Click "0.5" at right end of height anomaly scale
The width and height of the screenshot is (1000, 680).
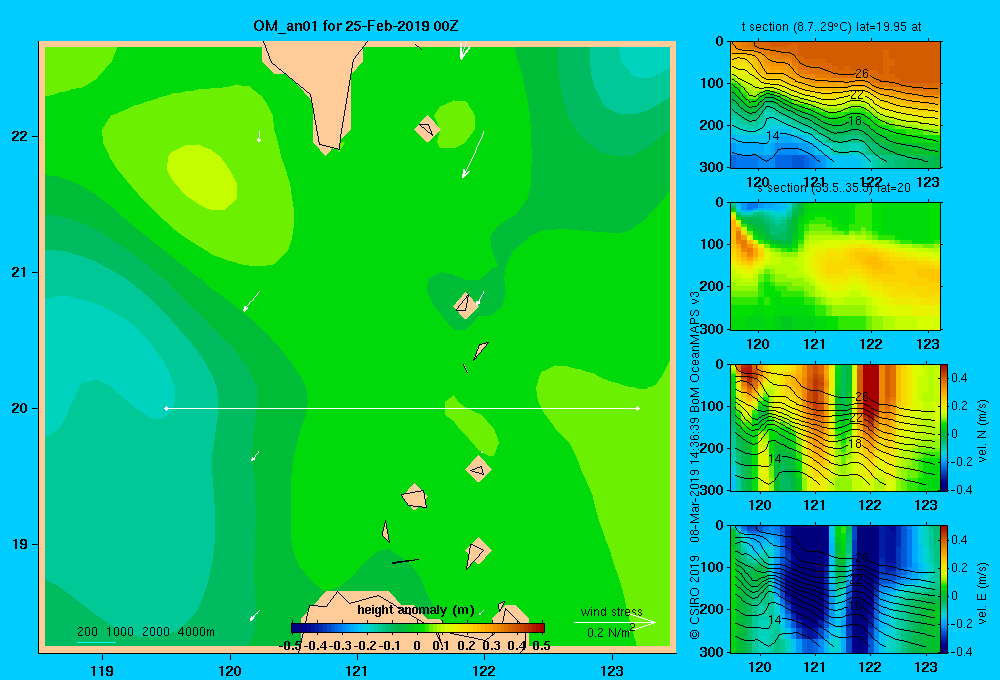[x=541, y=646]
